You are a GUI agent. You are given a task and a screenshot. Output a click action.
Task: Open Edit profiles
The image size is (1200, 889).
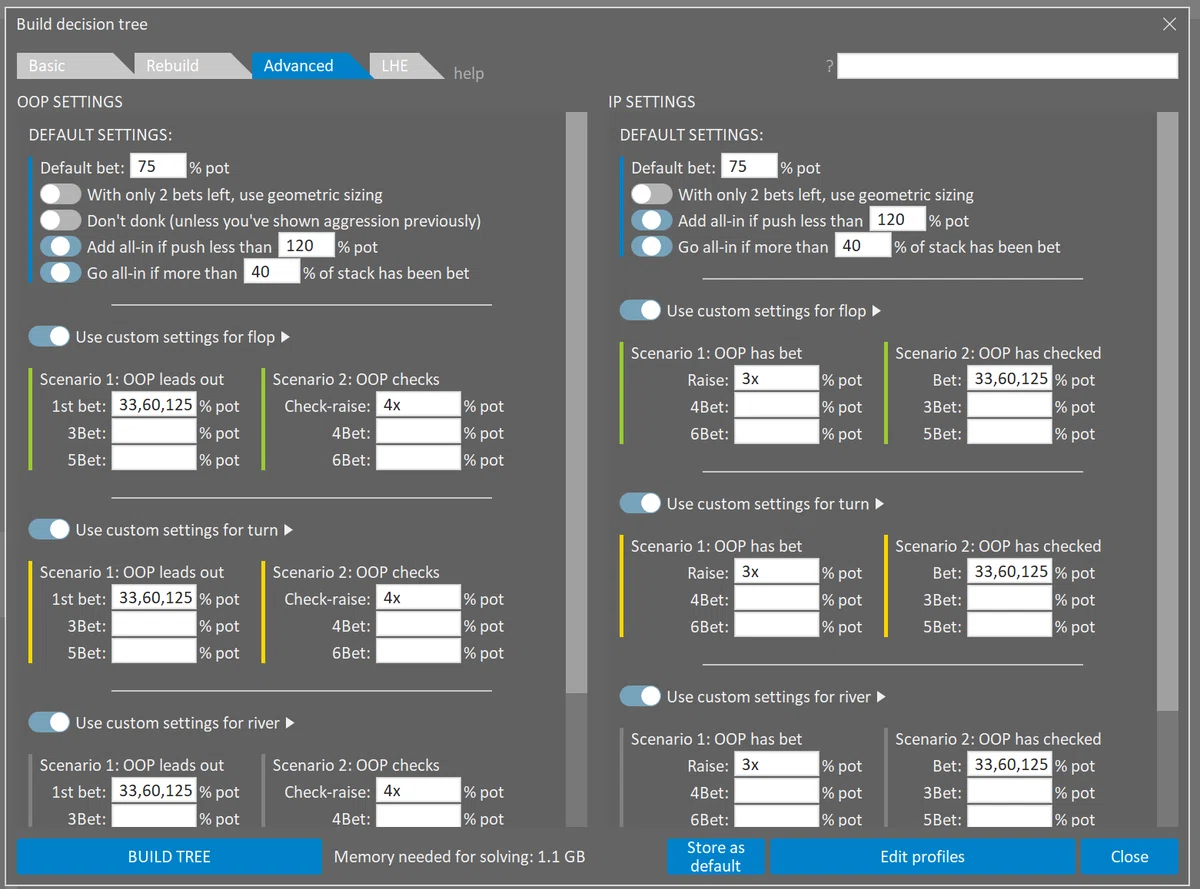coord(922,857)
